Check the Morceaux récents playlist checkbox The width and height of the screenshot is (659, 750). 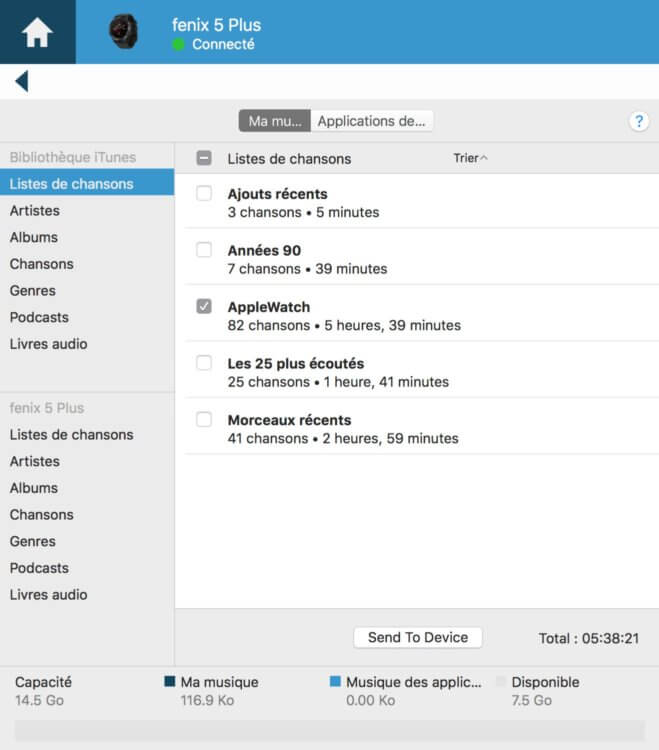tap(204, 419)
